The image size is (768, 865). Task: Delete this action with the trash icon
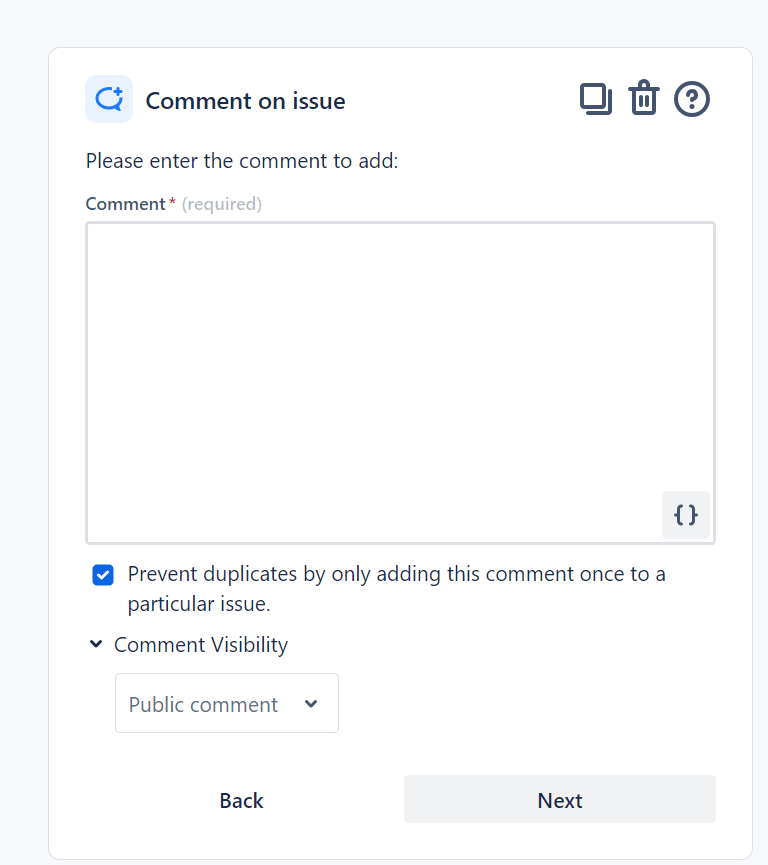point(643,98)
